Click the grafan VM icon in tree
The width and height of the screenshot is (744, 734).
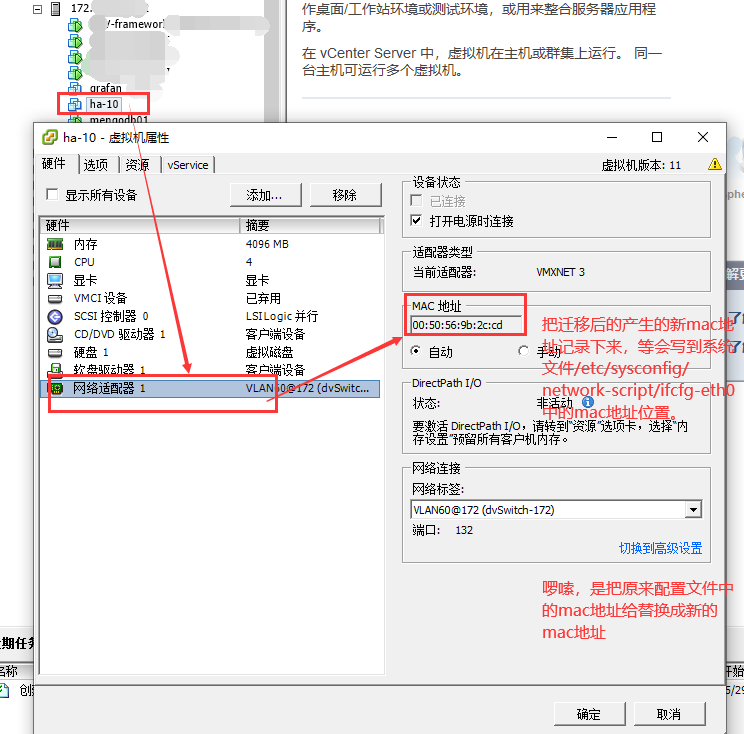click(74, 88)
